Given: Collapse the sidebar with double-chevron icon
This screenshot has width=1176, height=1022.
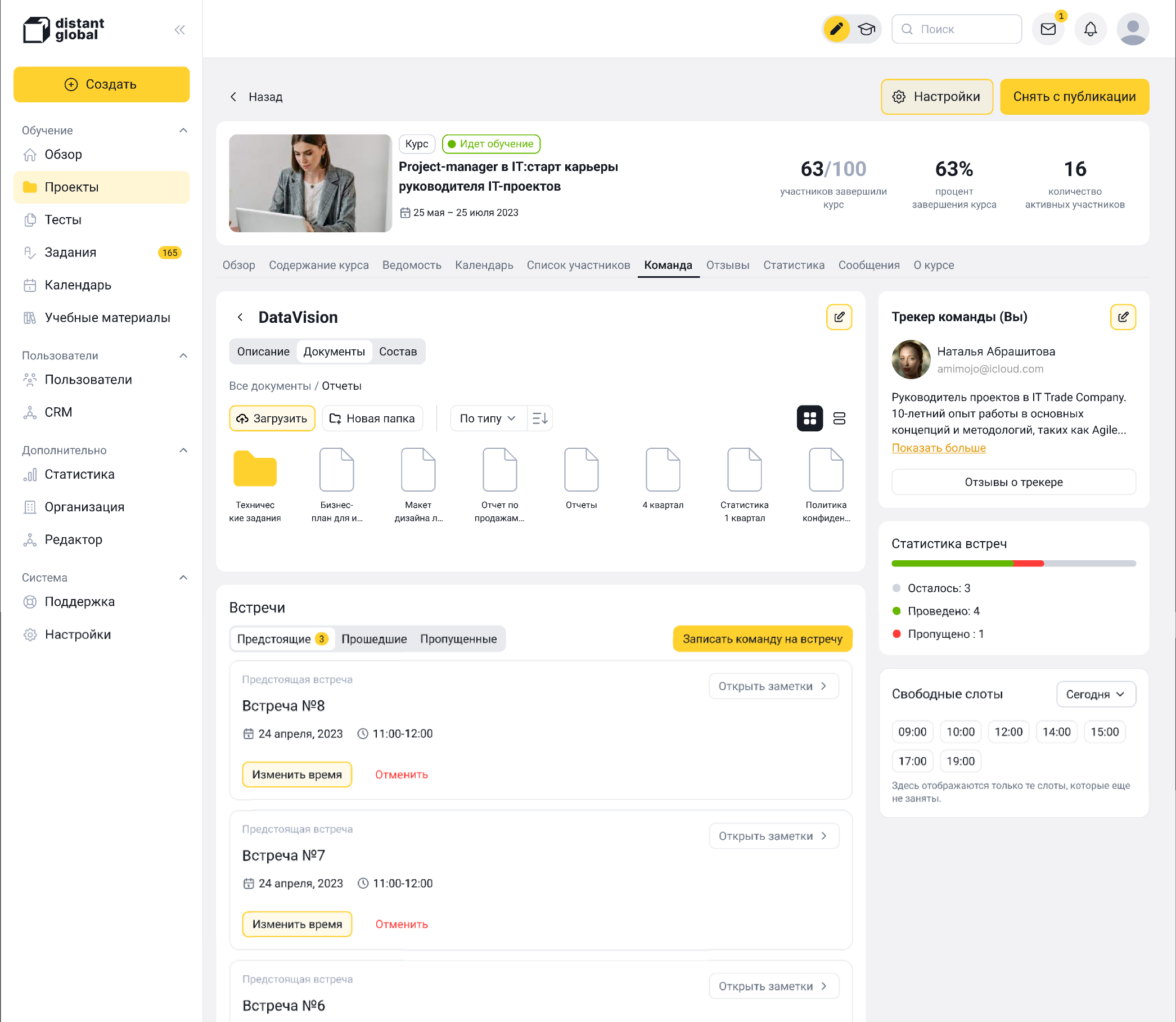Looking at the screenshot, I should pyautogui.click(x=180, y=30).
